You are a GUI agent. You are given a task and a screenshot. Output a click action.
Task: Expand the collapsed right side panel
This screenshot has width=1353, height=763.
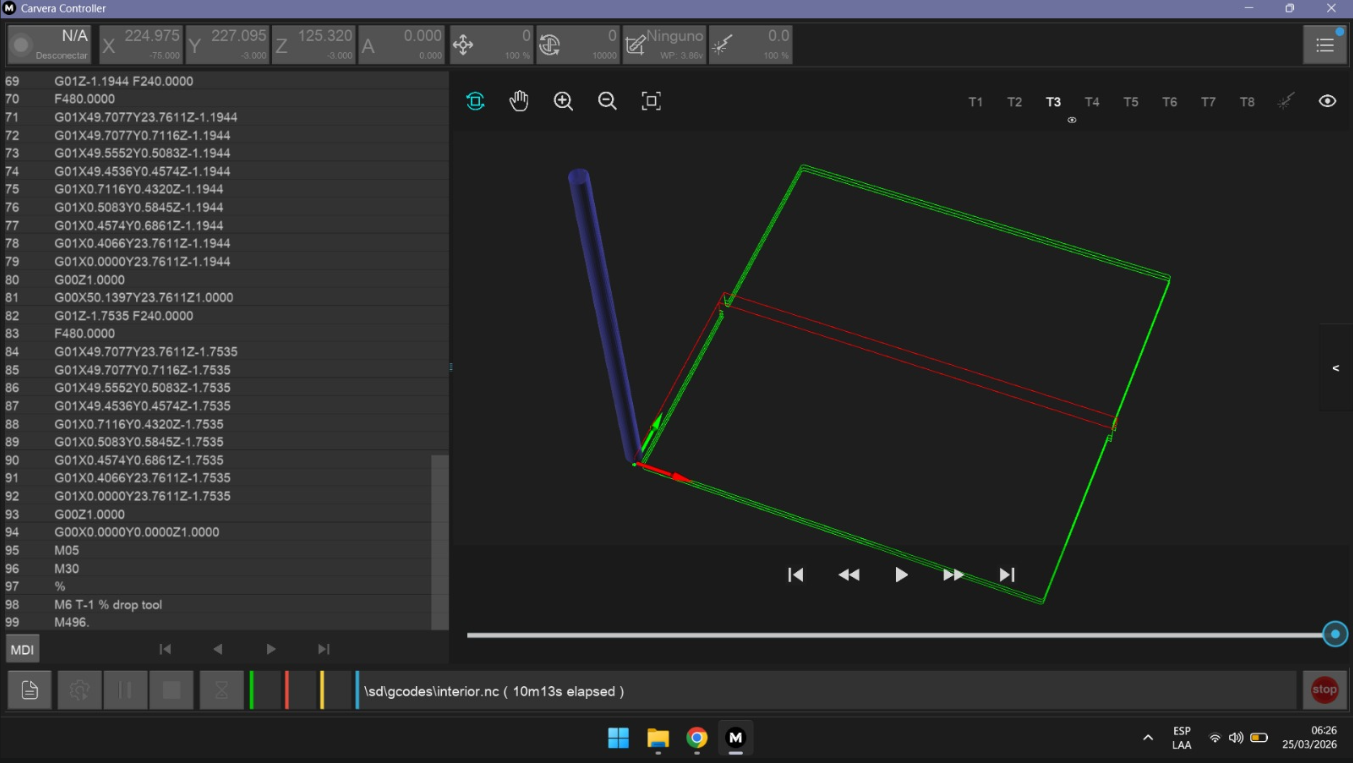(x=1336, y=368)
